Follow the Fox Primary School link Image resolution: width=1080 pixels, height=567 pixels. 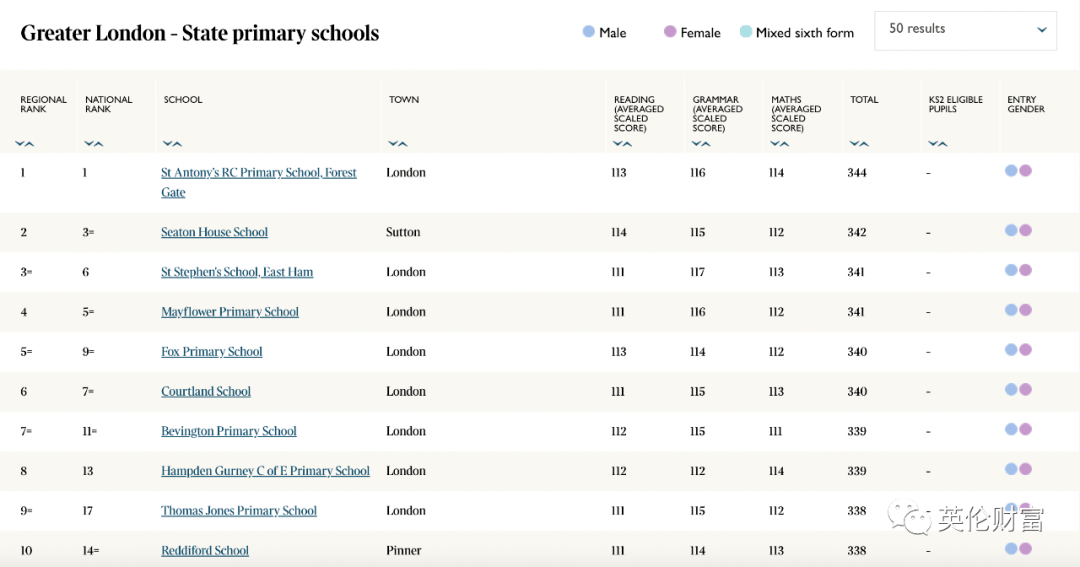[211, 352]
